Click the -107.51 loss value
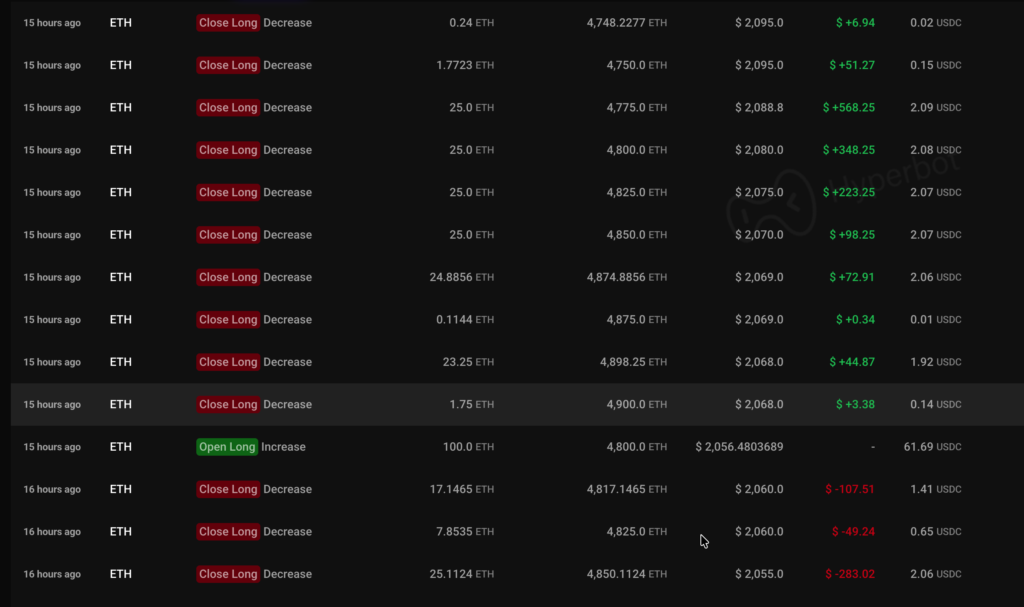This screenshot has height=607, width=1024. click(850, 489)
